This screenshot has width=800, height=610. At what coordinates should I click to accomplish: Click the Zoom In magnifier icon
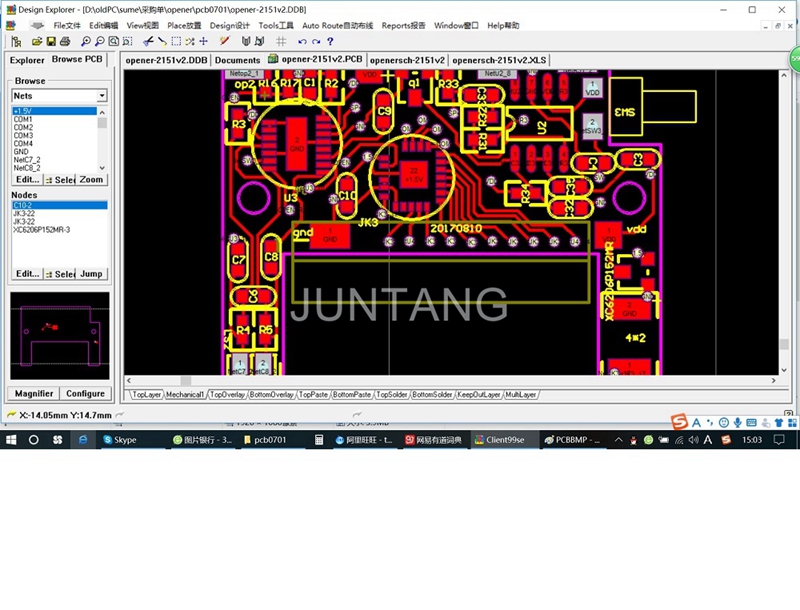coord(86,41)
